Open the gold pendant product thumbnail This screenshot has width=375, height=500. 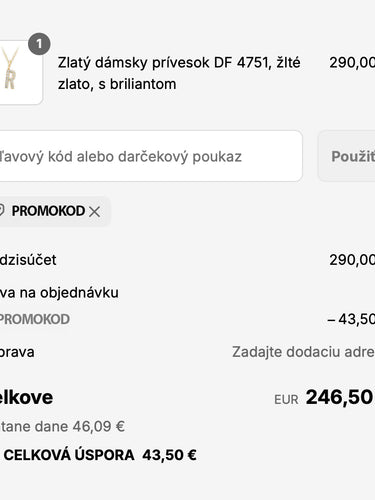coord(21,73)
